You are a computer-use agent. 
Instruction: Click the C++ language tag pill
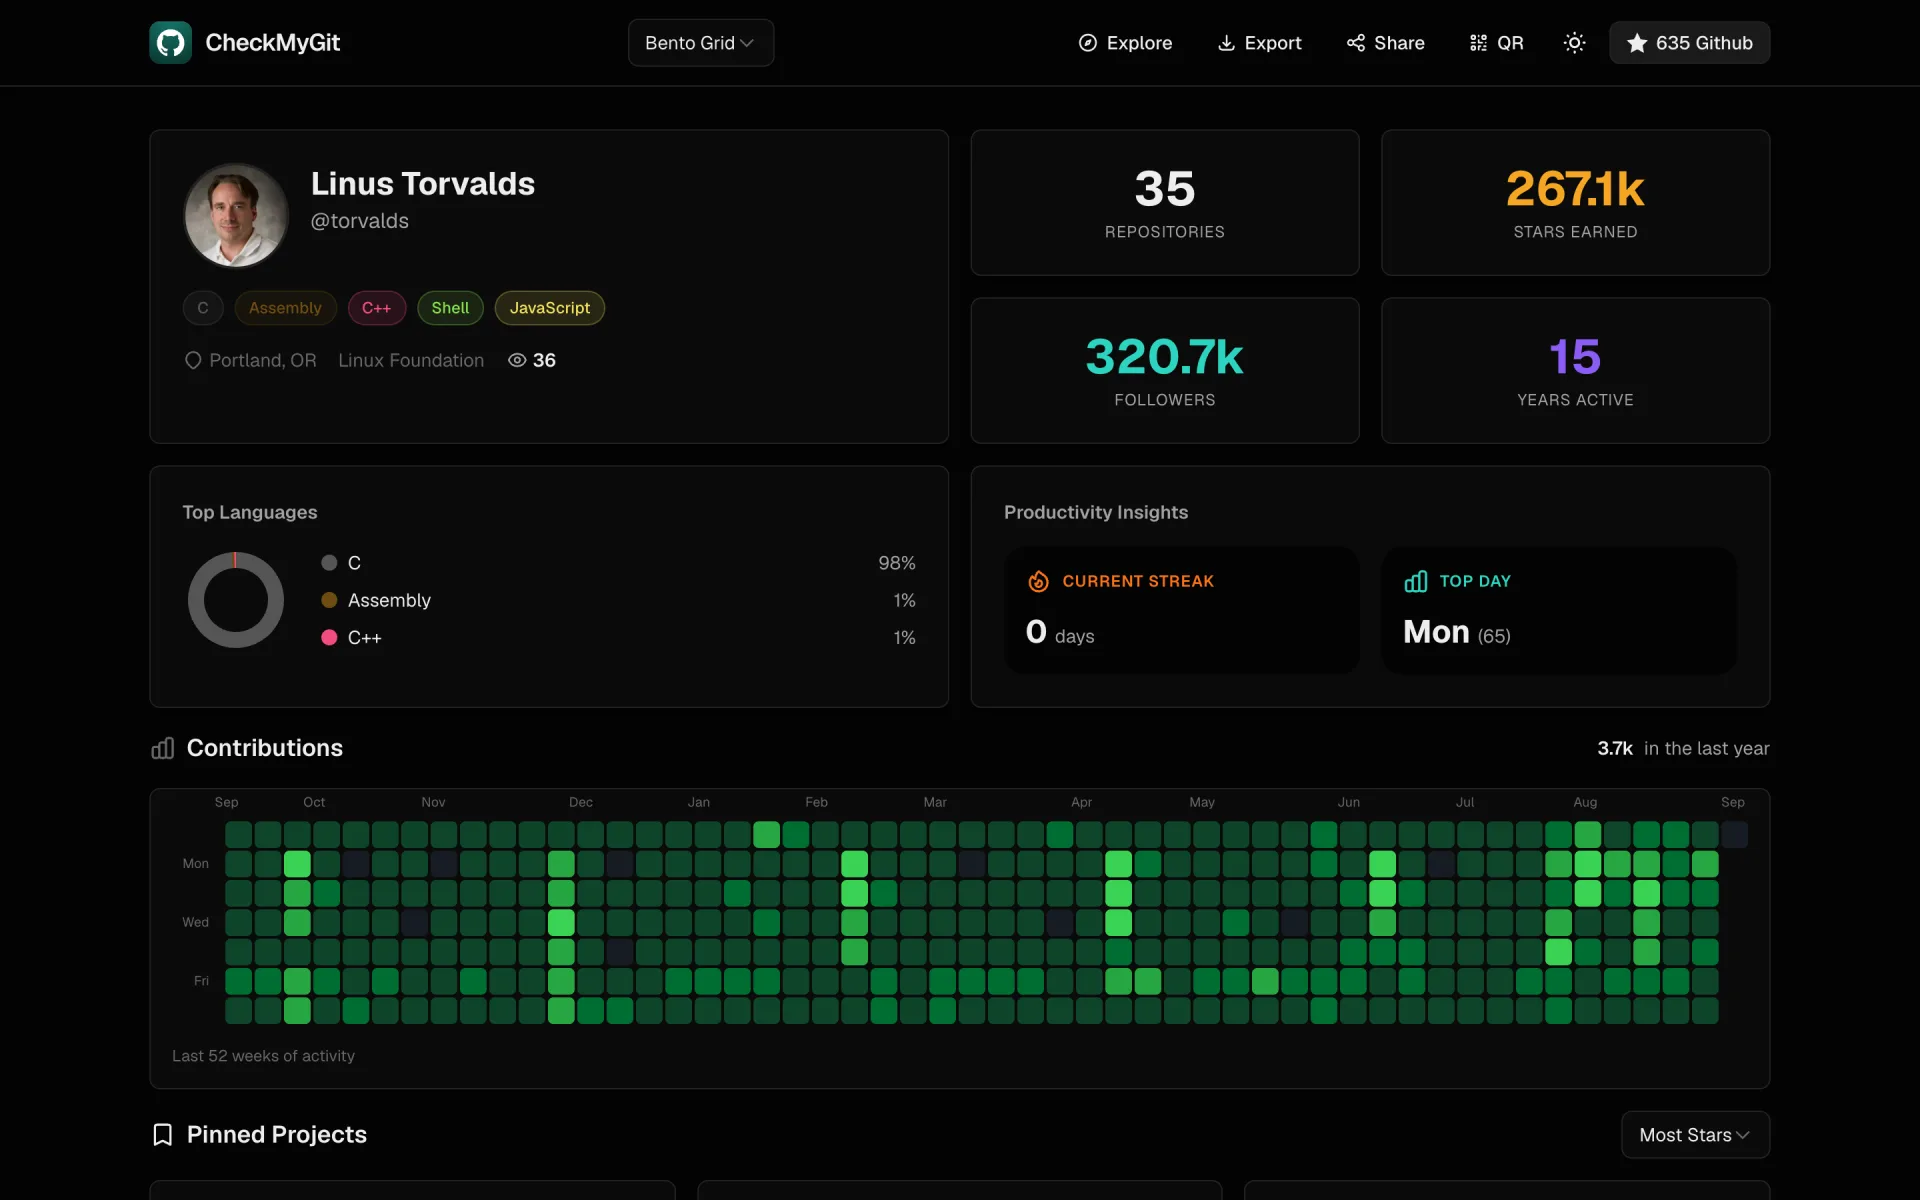(376, 308)
